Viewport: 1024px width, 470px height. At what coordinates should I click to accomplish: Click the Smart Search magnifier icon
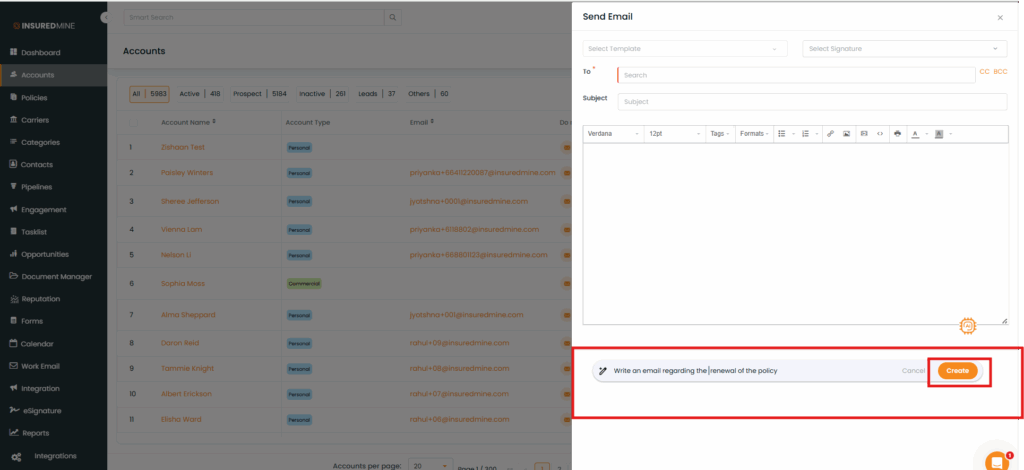393,18
